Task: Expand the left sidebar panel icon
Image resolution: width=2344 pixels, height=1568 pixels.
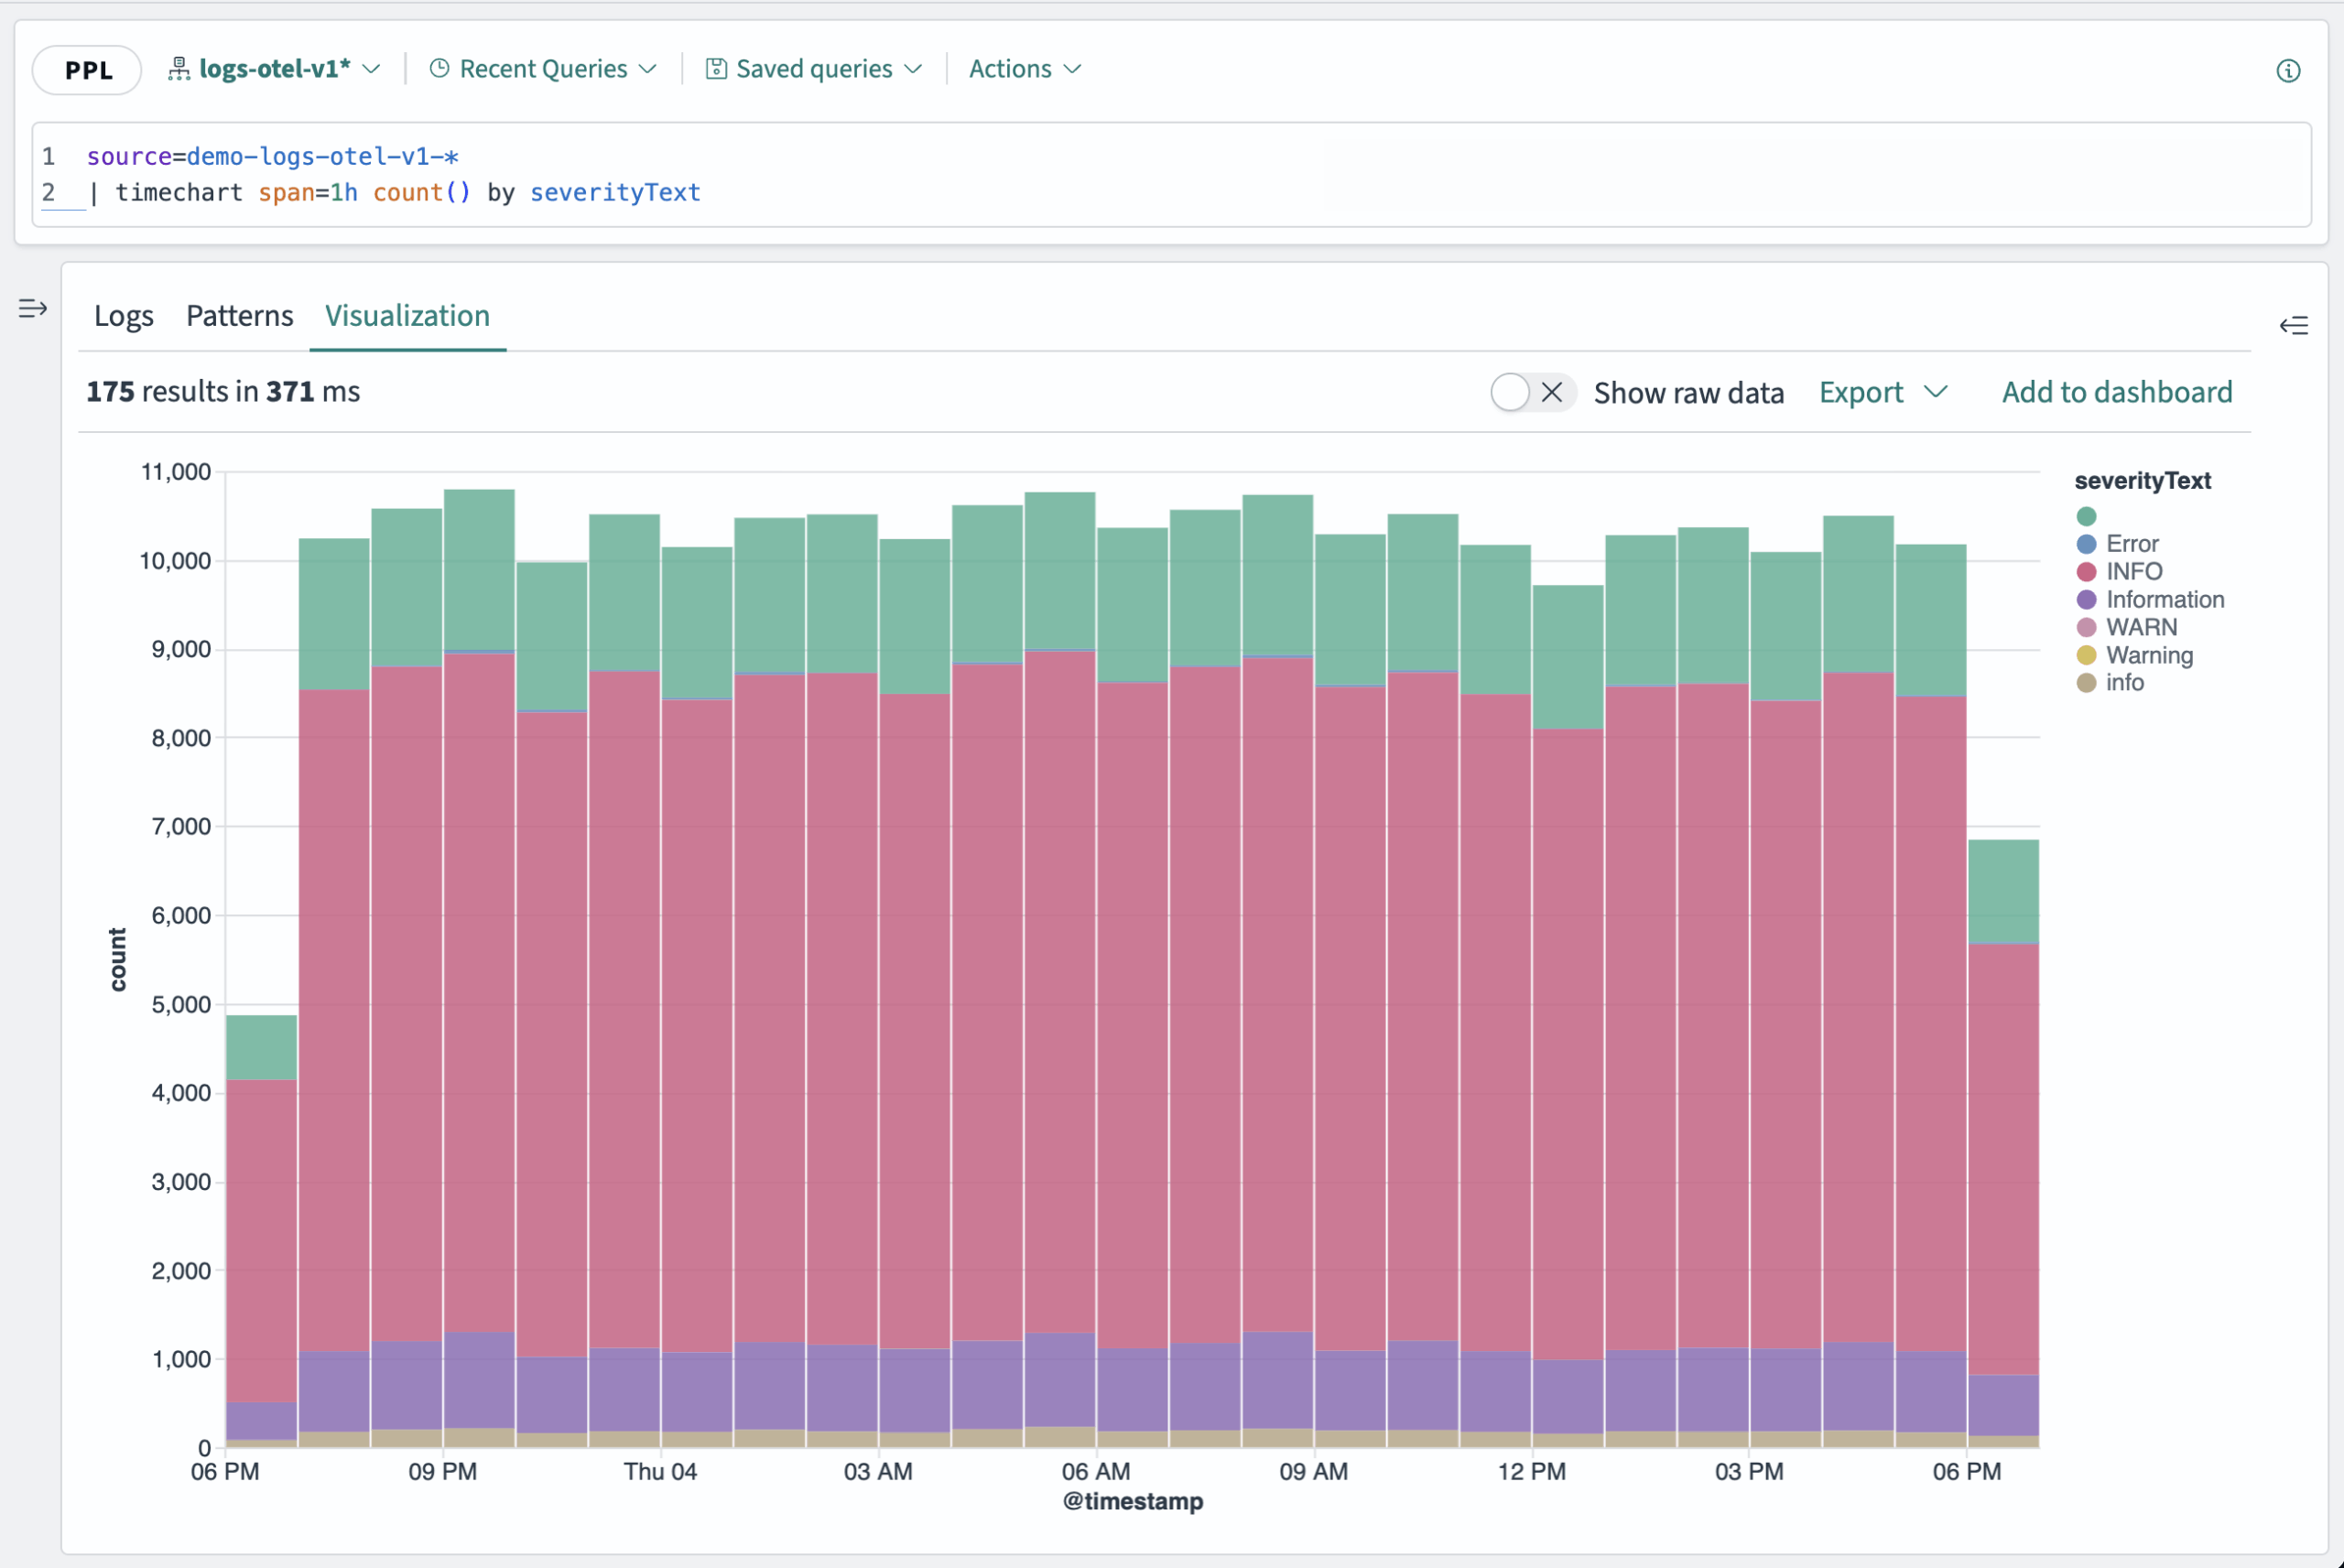Action: [x=33, y=308]
